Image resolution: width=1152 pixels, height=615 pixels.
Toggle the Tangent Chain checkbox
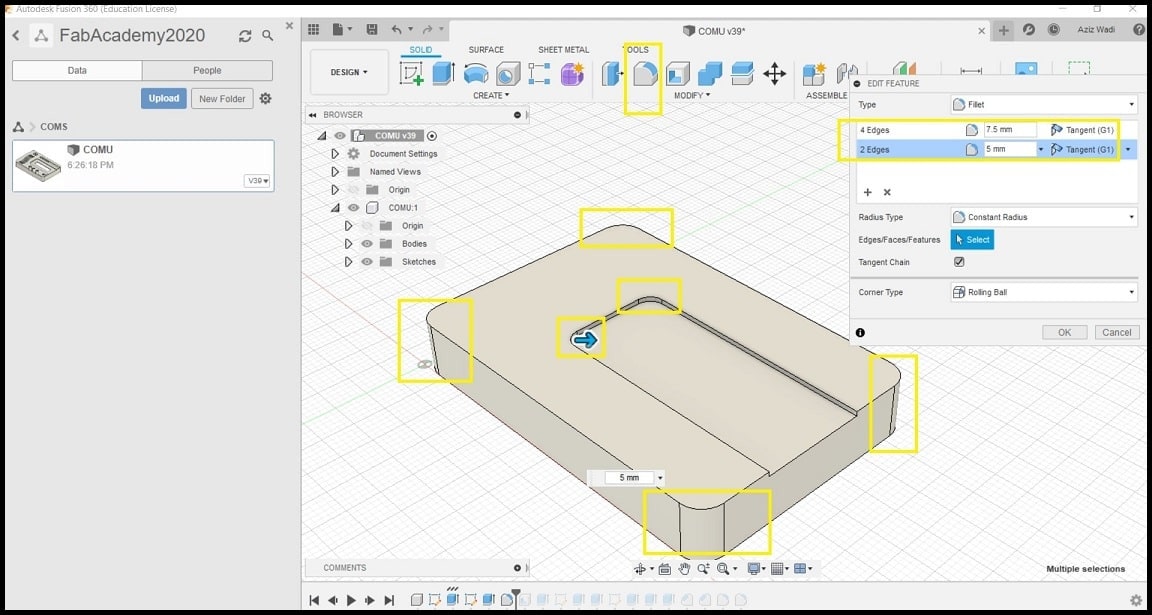[959, 262]
